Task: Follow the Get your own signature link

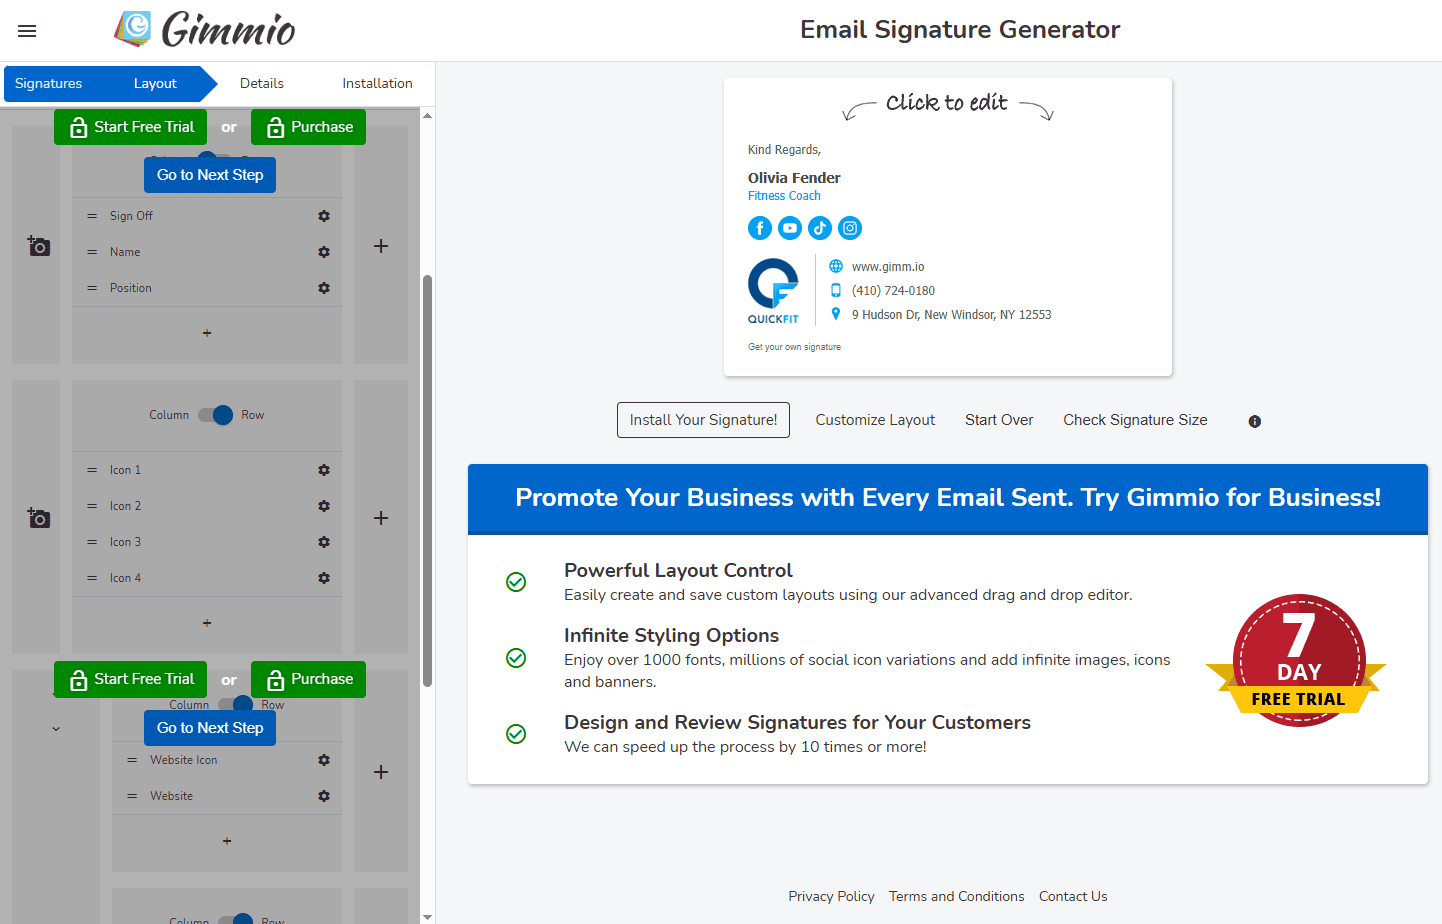Action: coord(794,347)
